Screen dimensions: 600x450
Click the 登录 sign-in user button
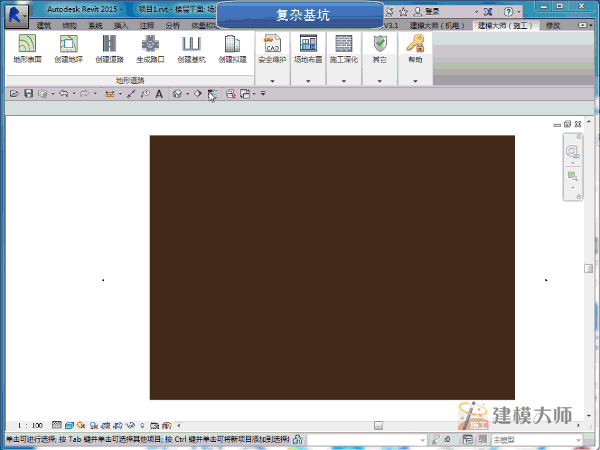427,12
